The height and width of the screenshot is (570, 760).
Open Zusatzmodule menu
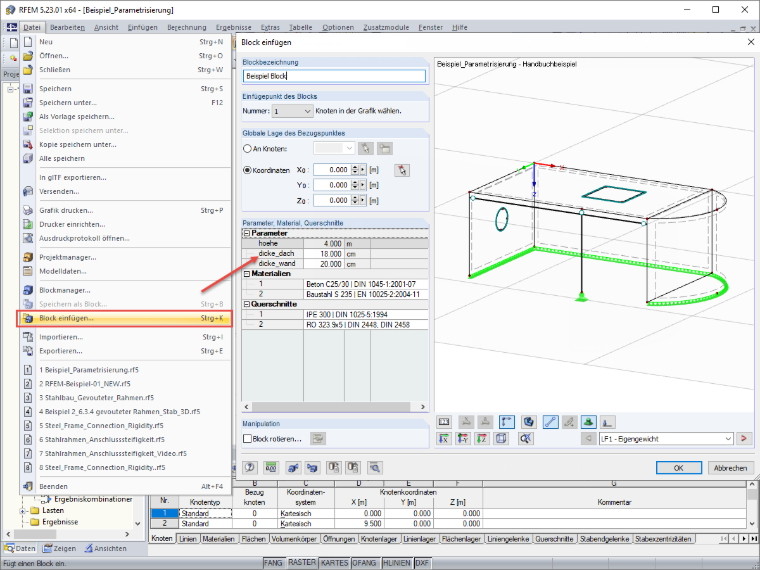coord(386,28)
